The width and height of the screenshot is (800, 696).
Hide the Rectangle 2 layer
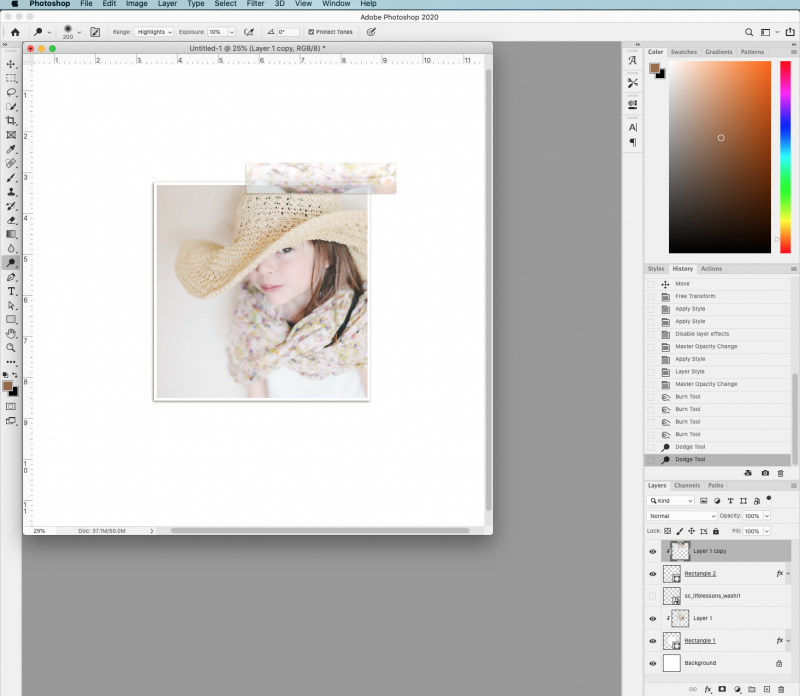point(653,574)
